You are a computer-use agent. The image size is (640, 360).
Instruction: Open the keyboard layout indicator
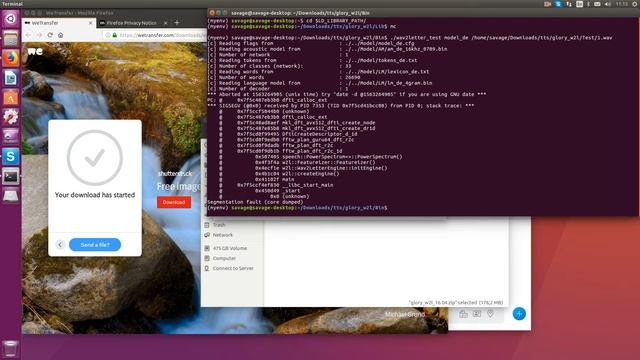579,4
